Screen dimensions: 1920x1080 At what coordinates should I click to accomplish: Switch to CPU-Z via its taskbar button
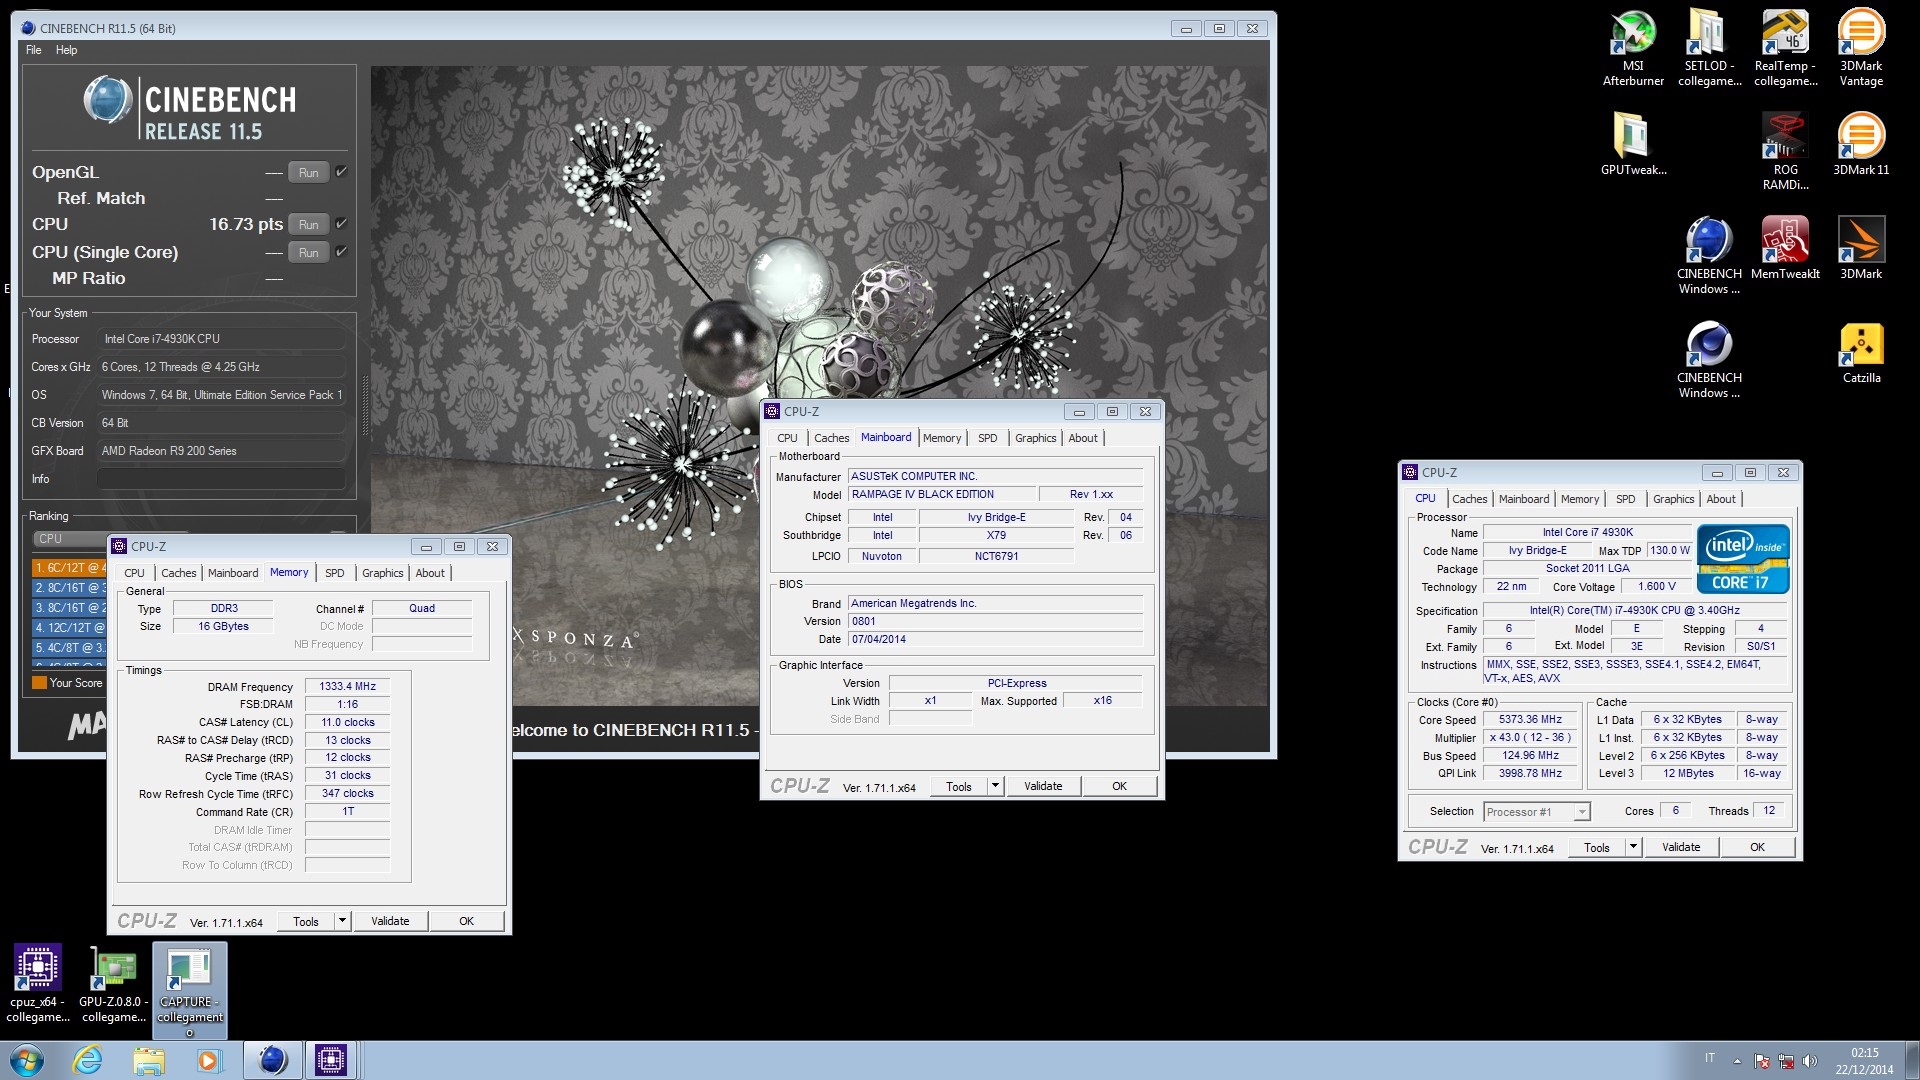331,1060
